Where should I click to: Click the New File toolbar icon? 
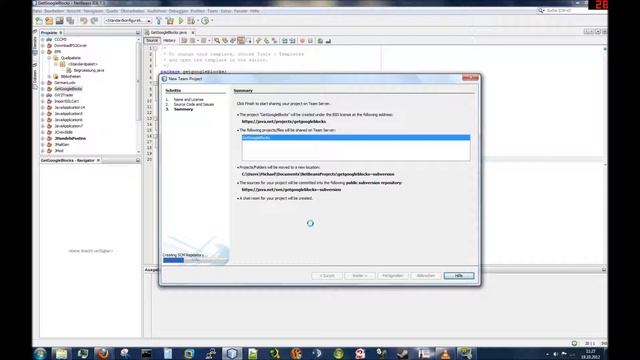point(39,20)
